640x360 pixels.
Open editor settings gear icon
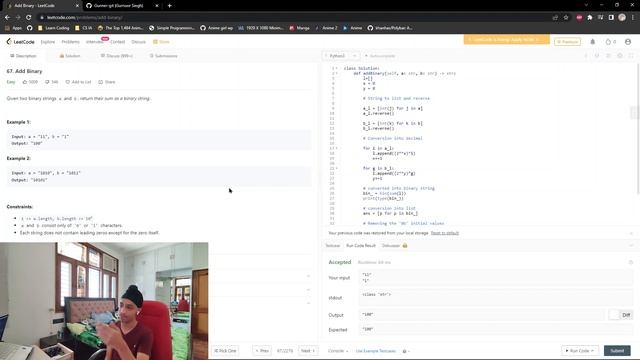tap(620, 56)
